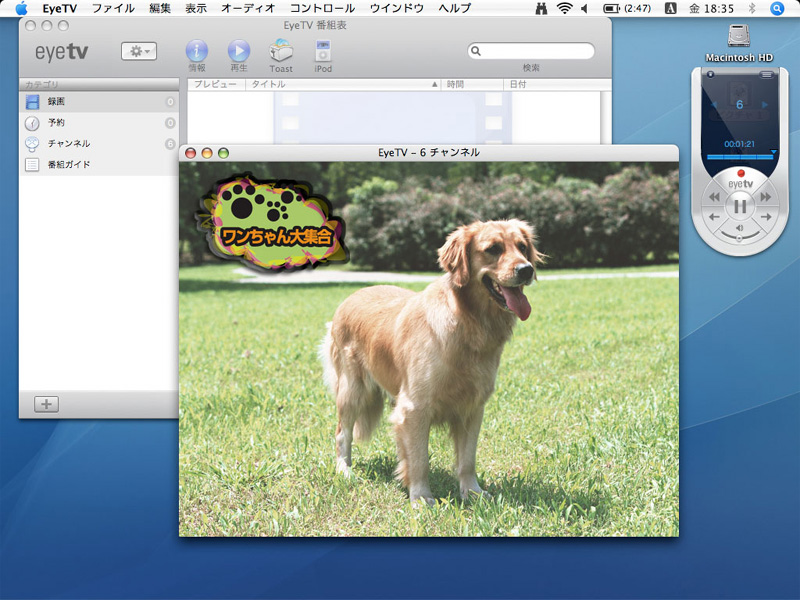800x600 pixels.
Task: Open 番組ガイド (Program Guide) in the sidebar
Action: (69, 165)
